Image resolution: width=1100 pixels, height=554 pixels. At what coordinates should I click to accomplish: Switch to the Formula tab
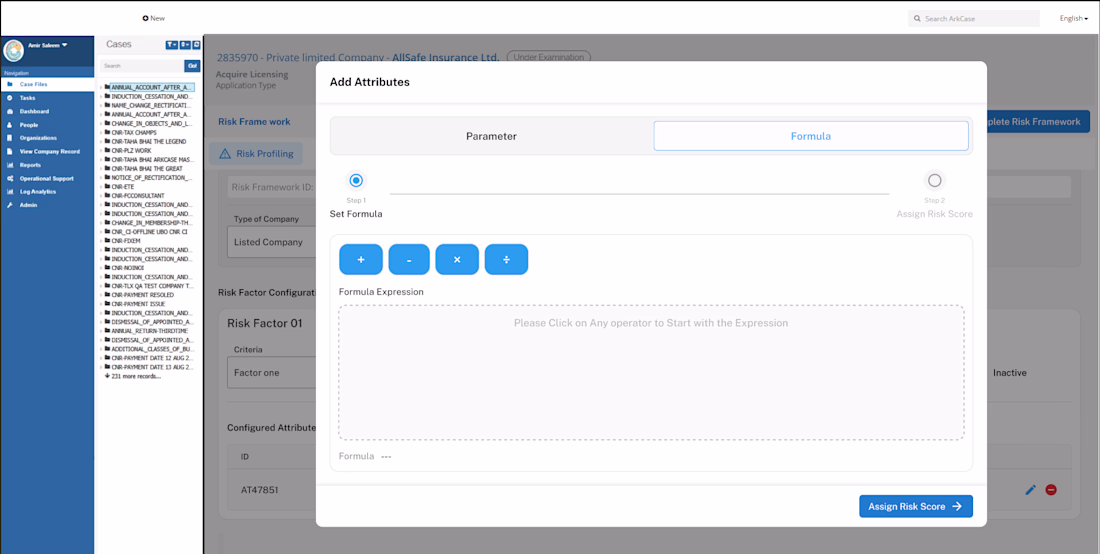(811, 136)
